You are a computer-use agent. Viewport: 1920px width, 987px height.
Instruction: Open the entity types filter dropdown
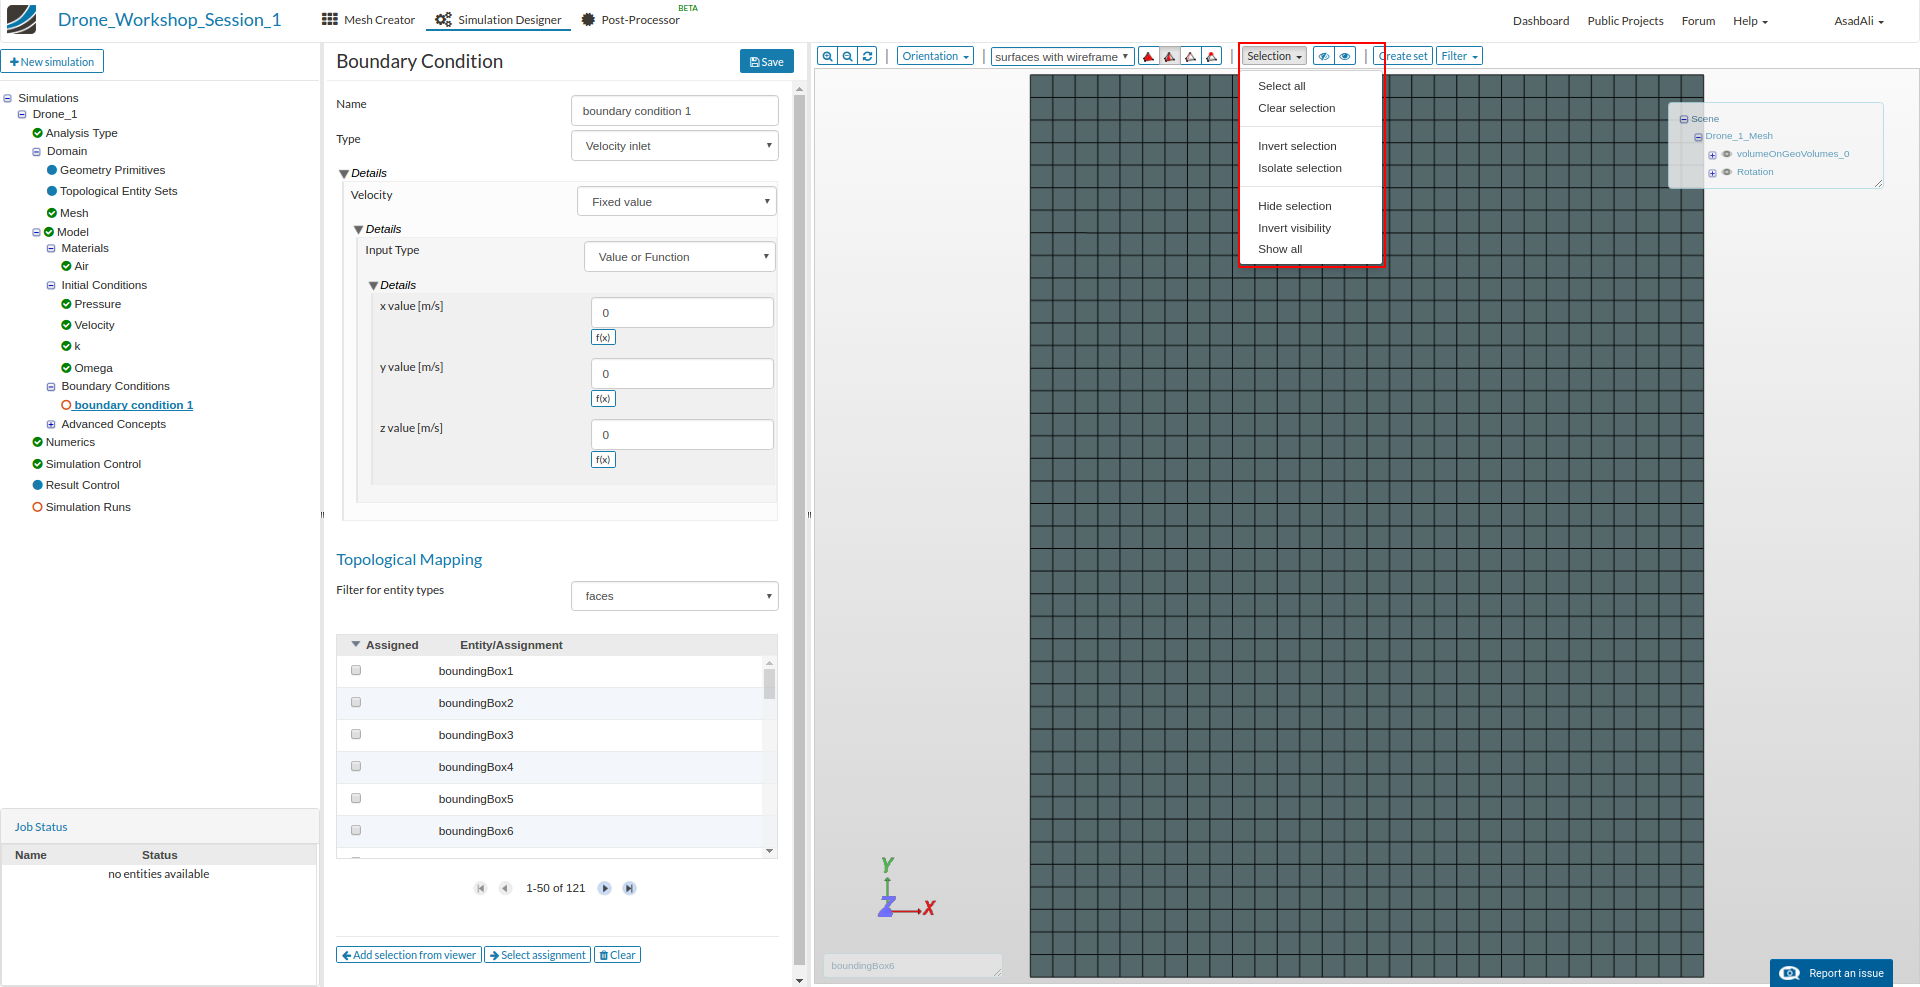click(675, 596)
